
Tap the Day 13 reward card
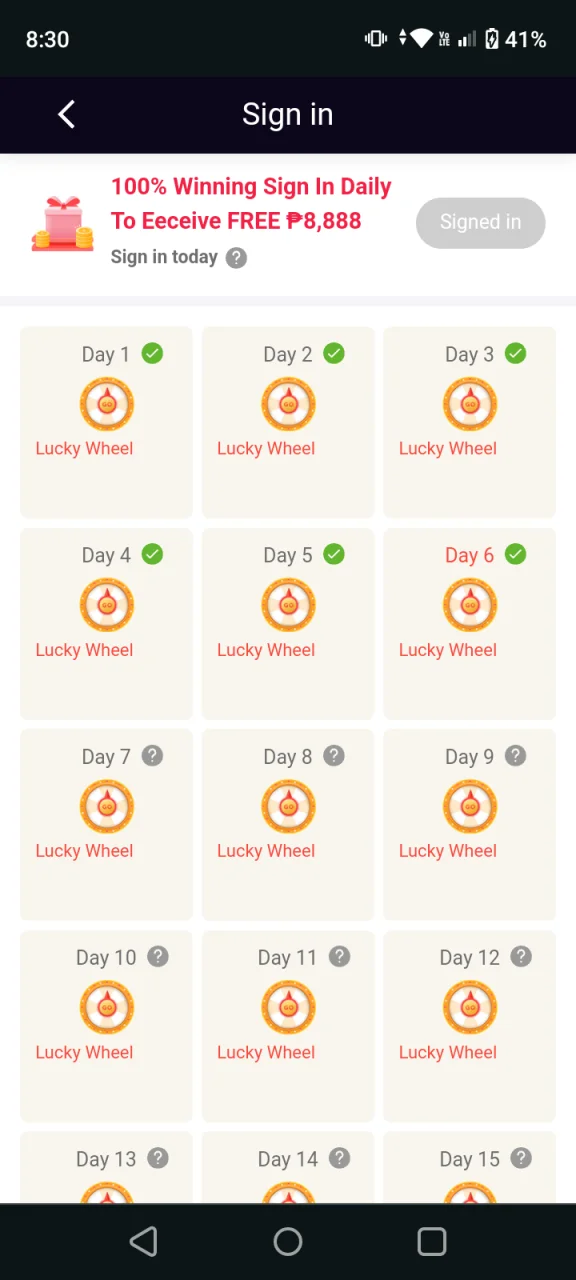pyautogui.click(x=107, y=1168)
